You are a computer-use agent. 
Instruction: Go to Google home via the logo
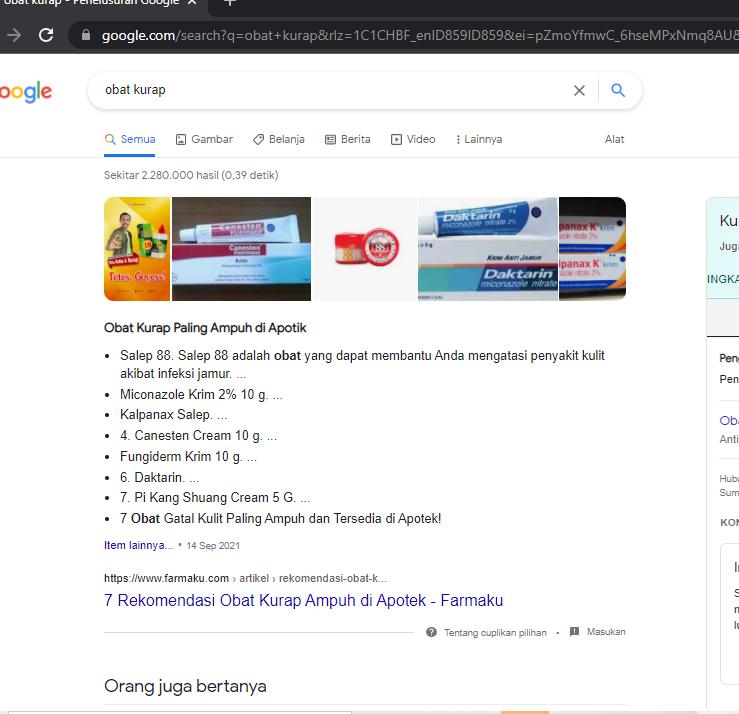click(26, 91)
